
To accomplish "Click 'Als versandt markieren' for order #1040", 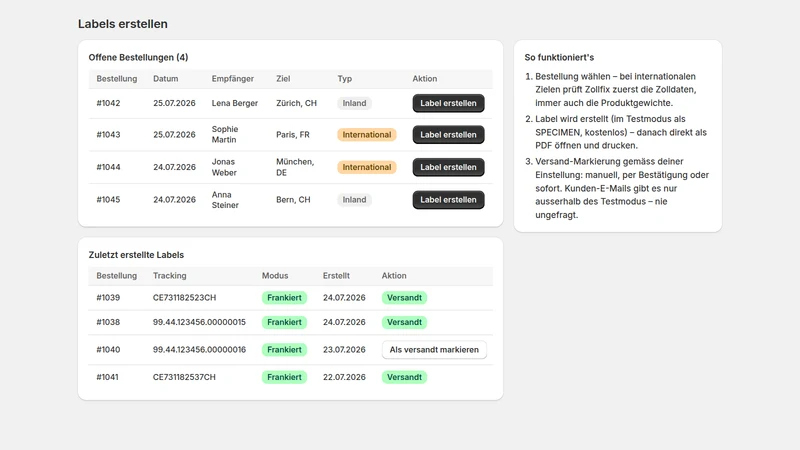I will coord(434,350).
